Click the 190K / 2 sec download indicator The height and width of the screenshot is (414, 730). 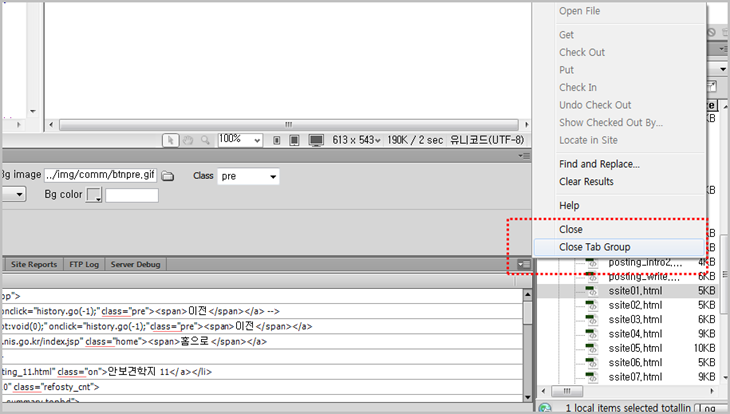point(415,140)
